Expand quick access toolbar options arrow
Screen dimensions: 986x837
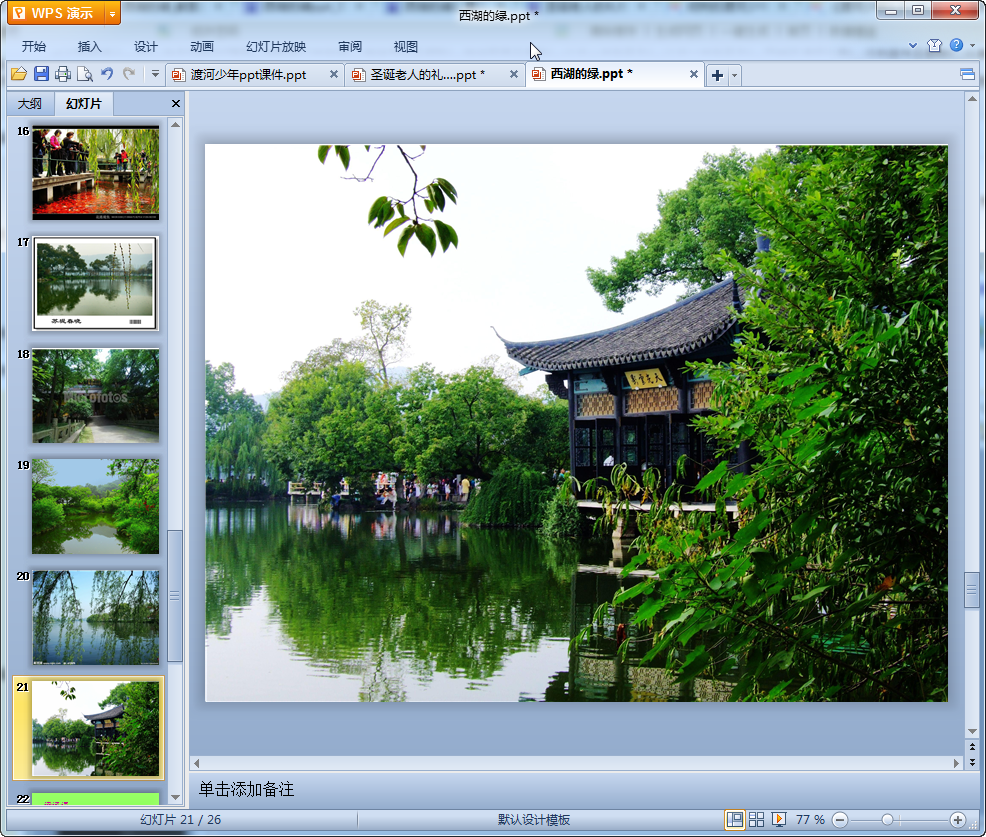pyautogui.click(x=155, y=74)
